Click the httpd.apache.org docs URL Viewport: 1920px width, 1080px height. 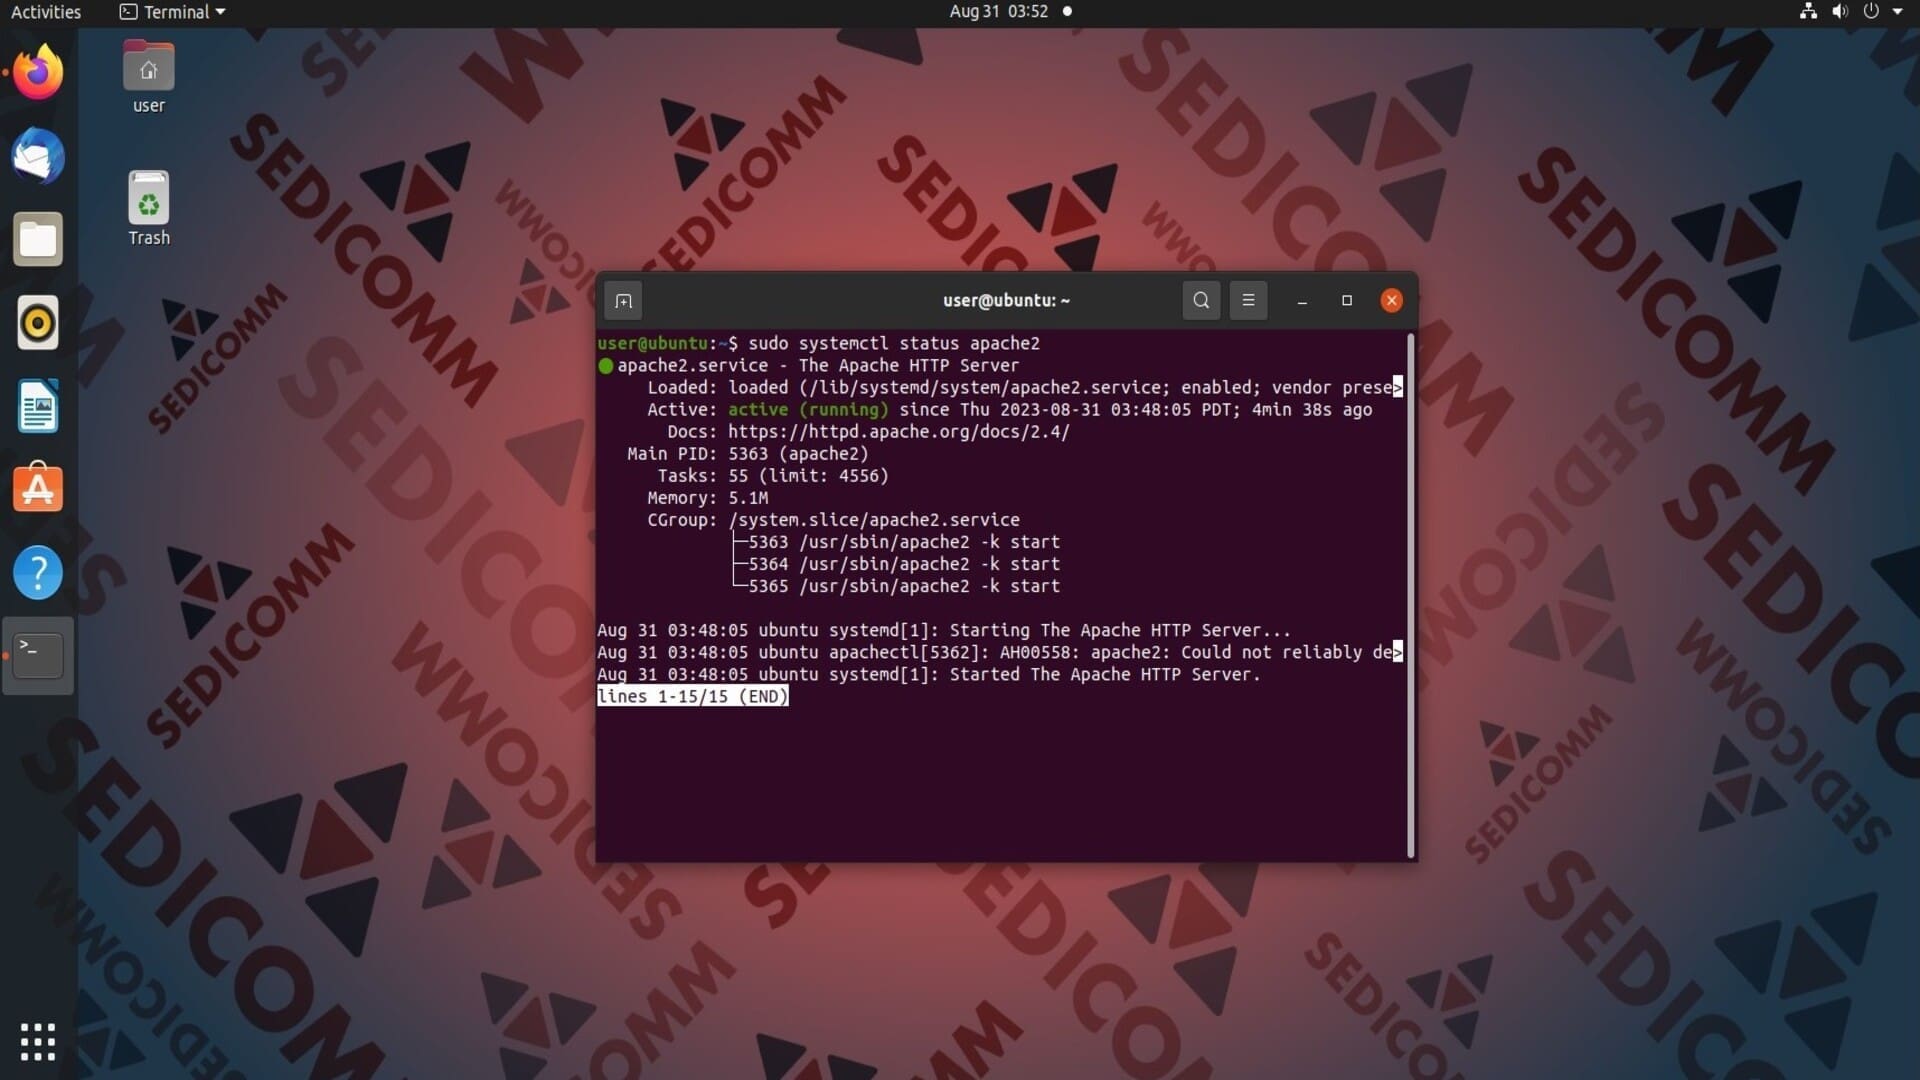coord(898,432)
